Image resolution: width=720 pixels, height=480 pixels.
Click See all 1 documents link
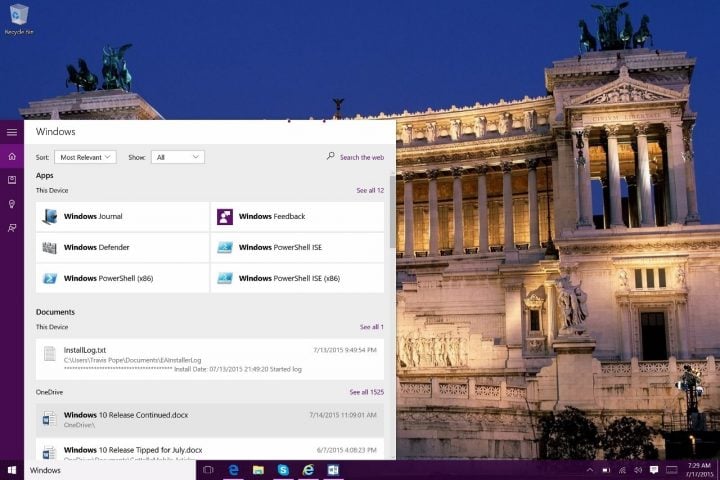[371, 327]
